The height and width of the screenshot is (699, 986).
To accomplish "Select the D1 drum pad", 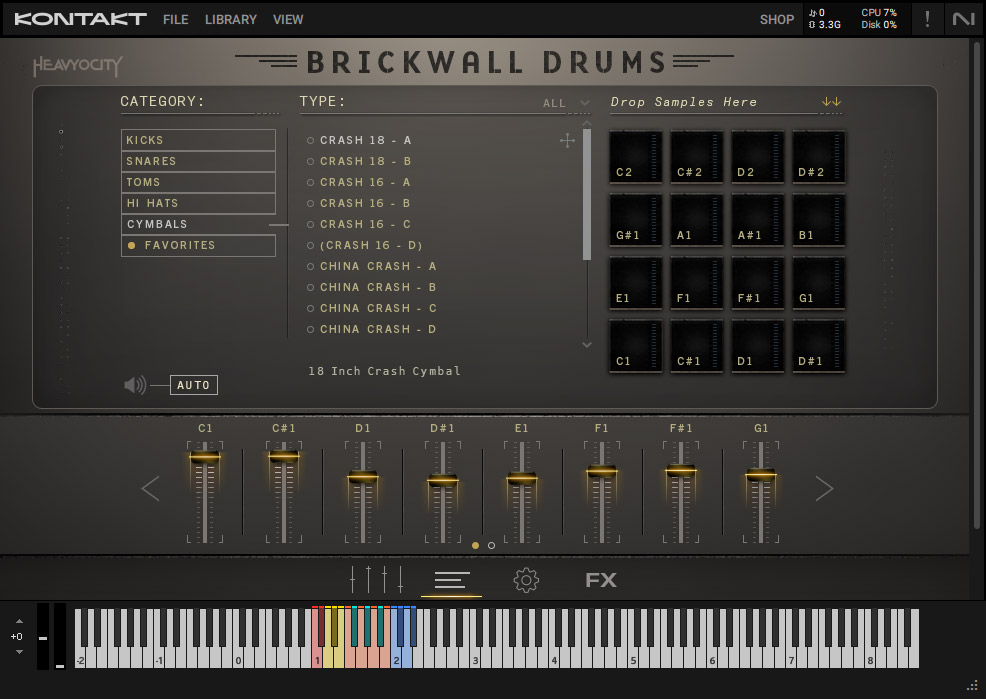I will coord(758,346).
